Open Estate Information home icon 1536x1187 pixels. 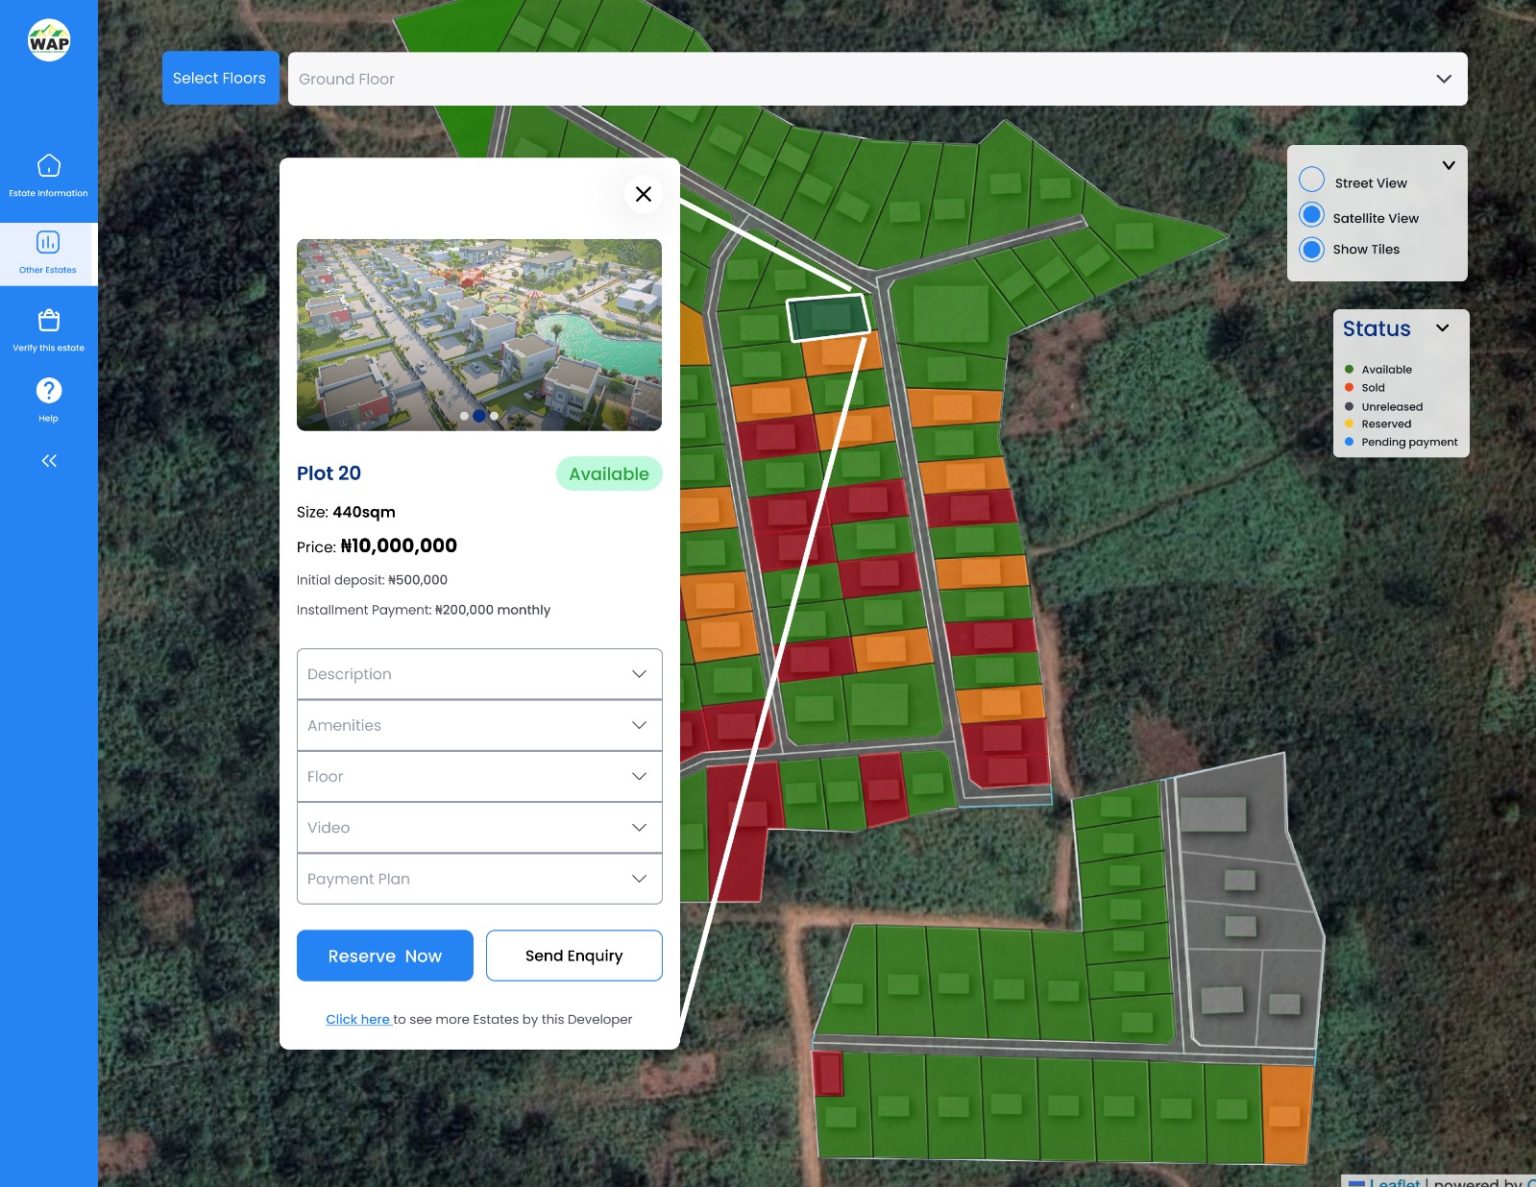click(x=48, y=166)
